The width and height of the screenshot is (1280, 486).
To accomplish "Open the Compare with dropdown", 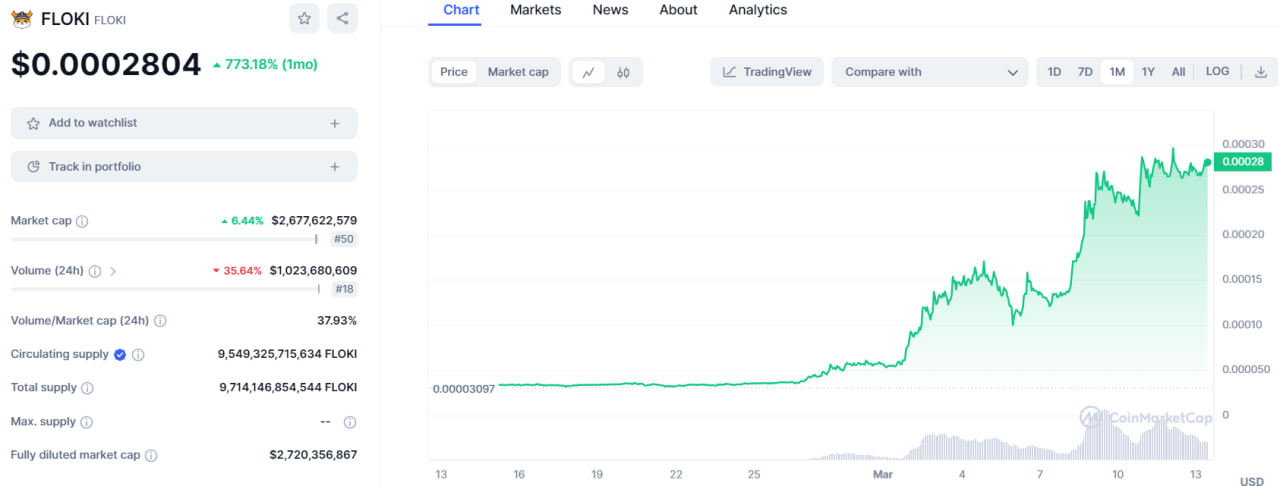I will tap(929, 72).
